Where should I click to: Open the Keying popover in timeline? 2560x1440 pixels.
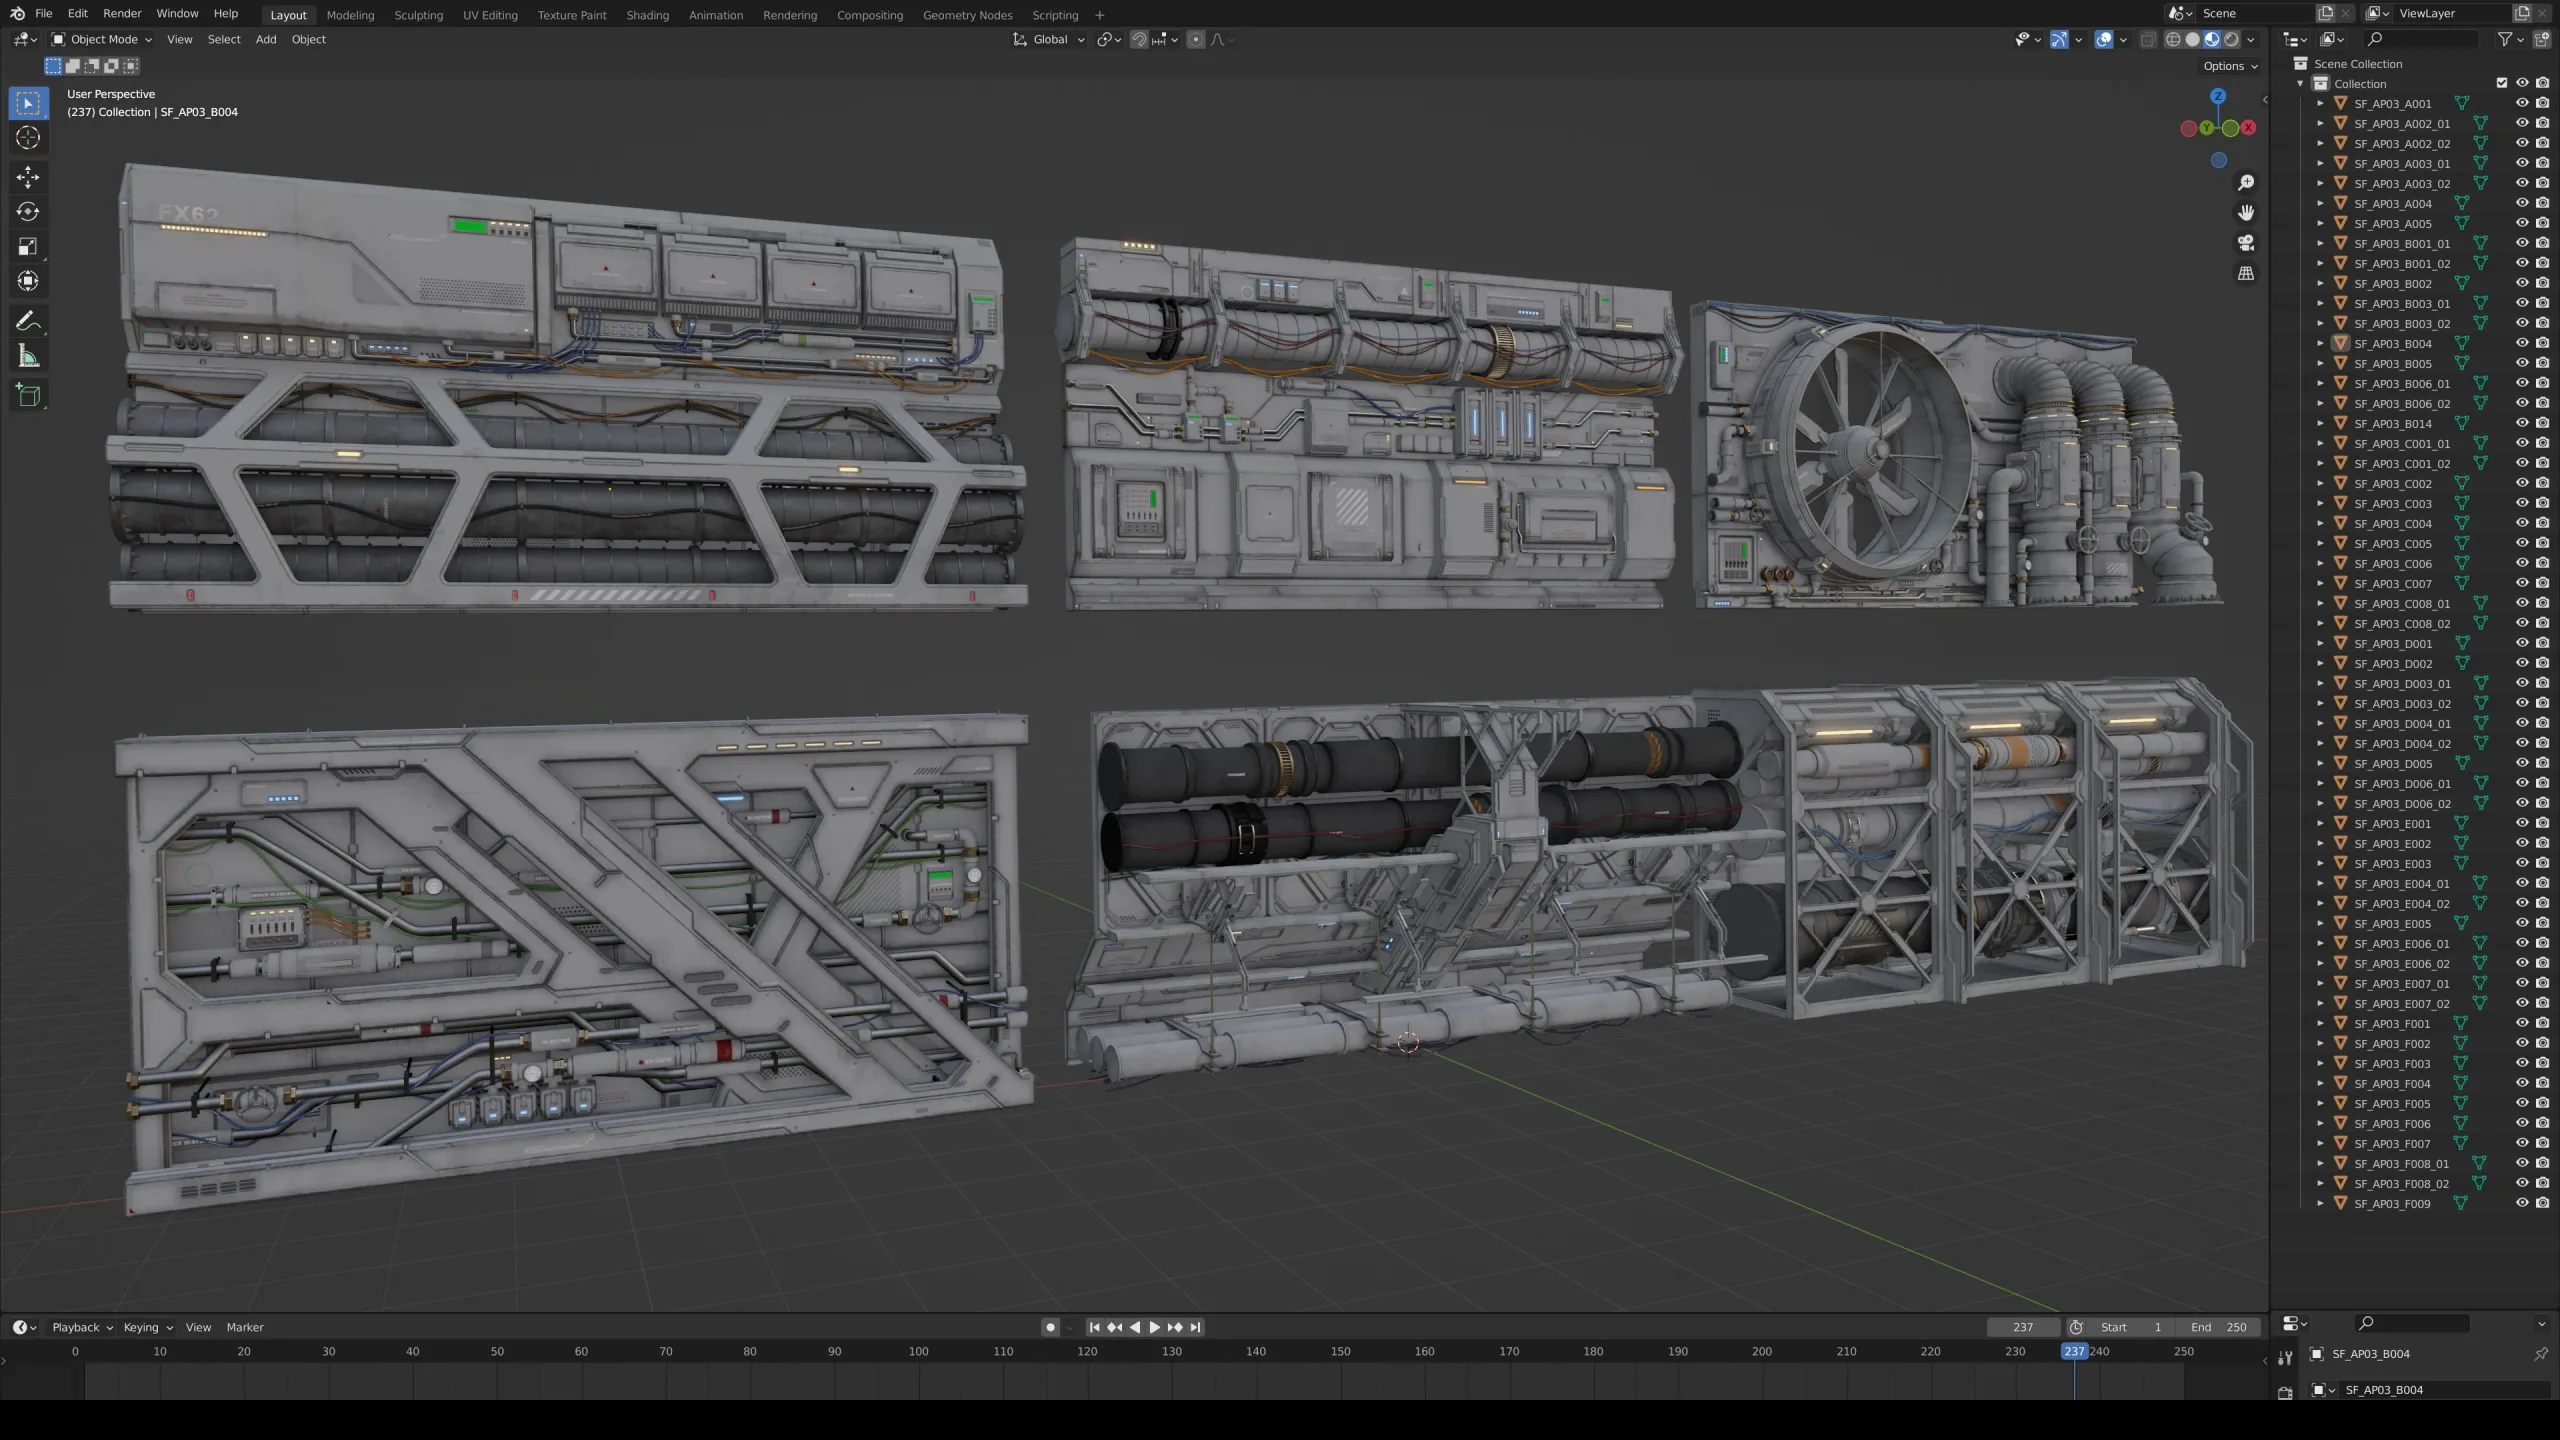click(147, 1327)
